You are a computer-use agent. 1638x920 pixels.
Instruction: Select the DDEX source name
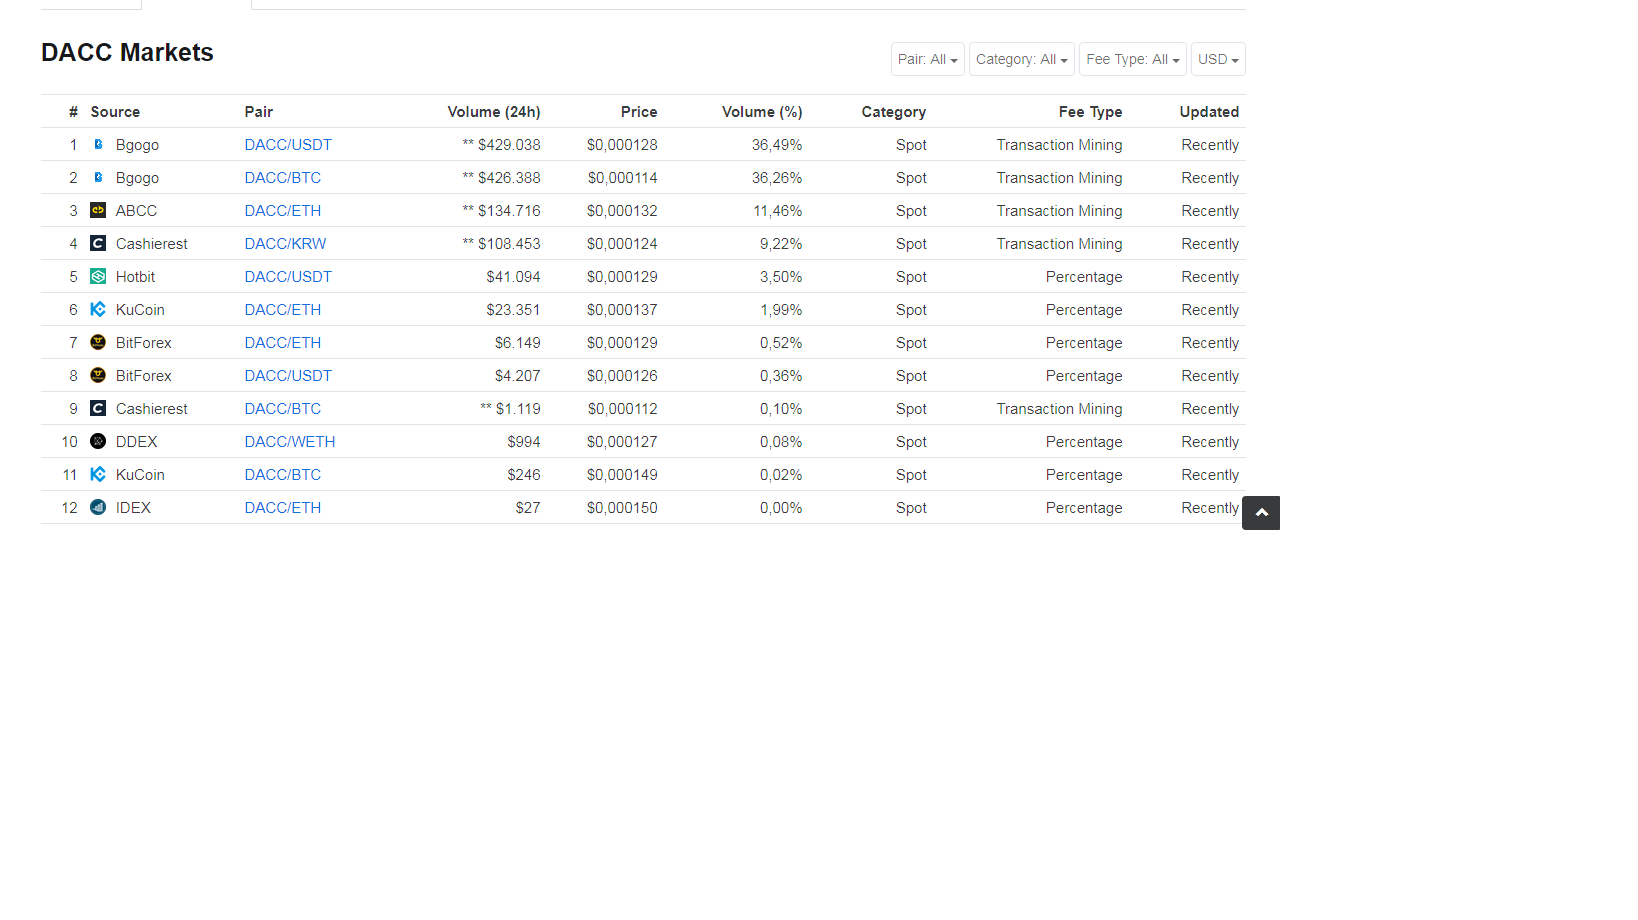[136, 442]
